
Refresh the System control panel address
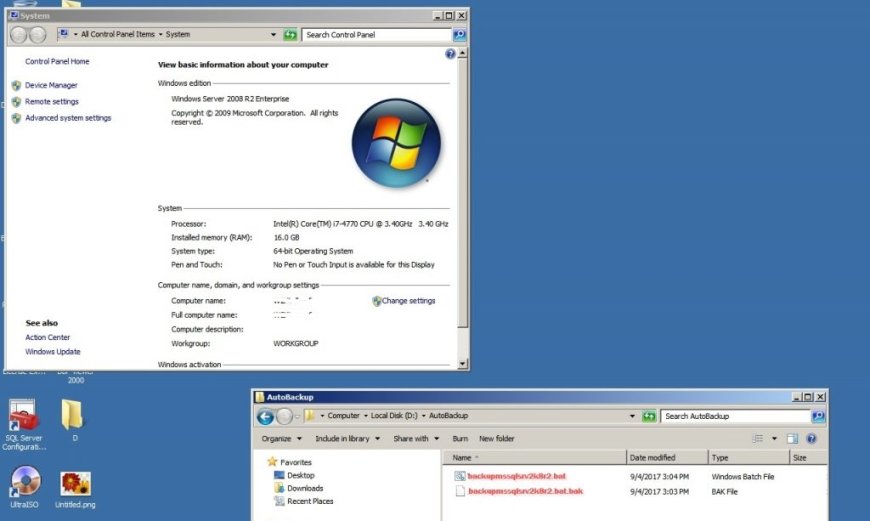pyautogui.click(x=290, y=35)
